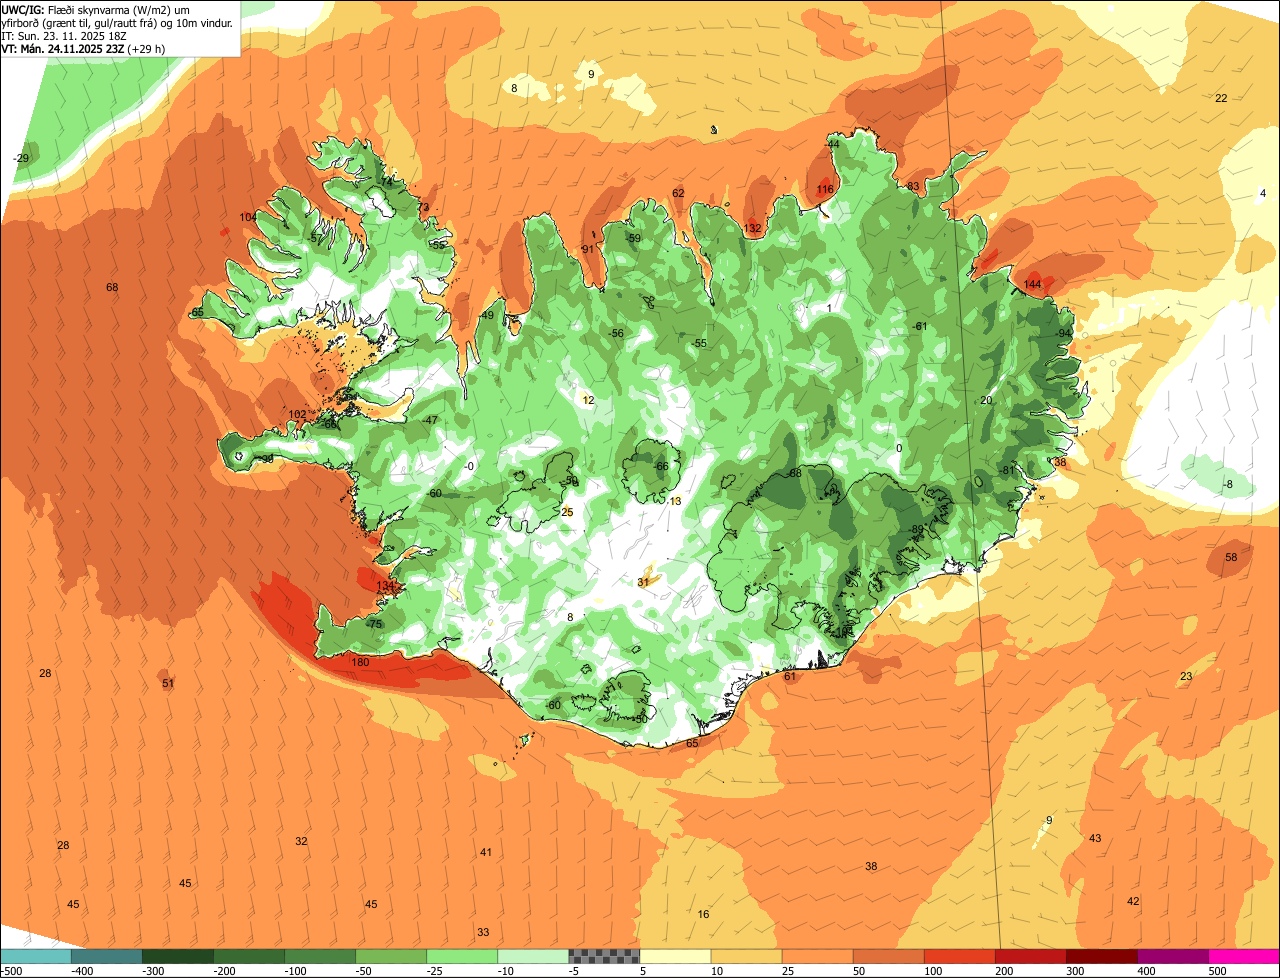Click the value 31 in the southern highlands
Screen dimensions: 1280x978
click(x=643, y=581)
